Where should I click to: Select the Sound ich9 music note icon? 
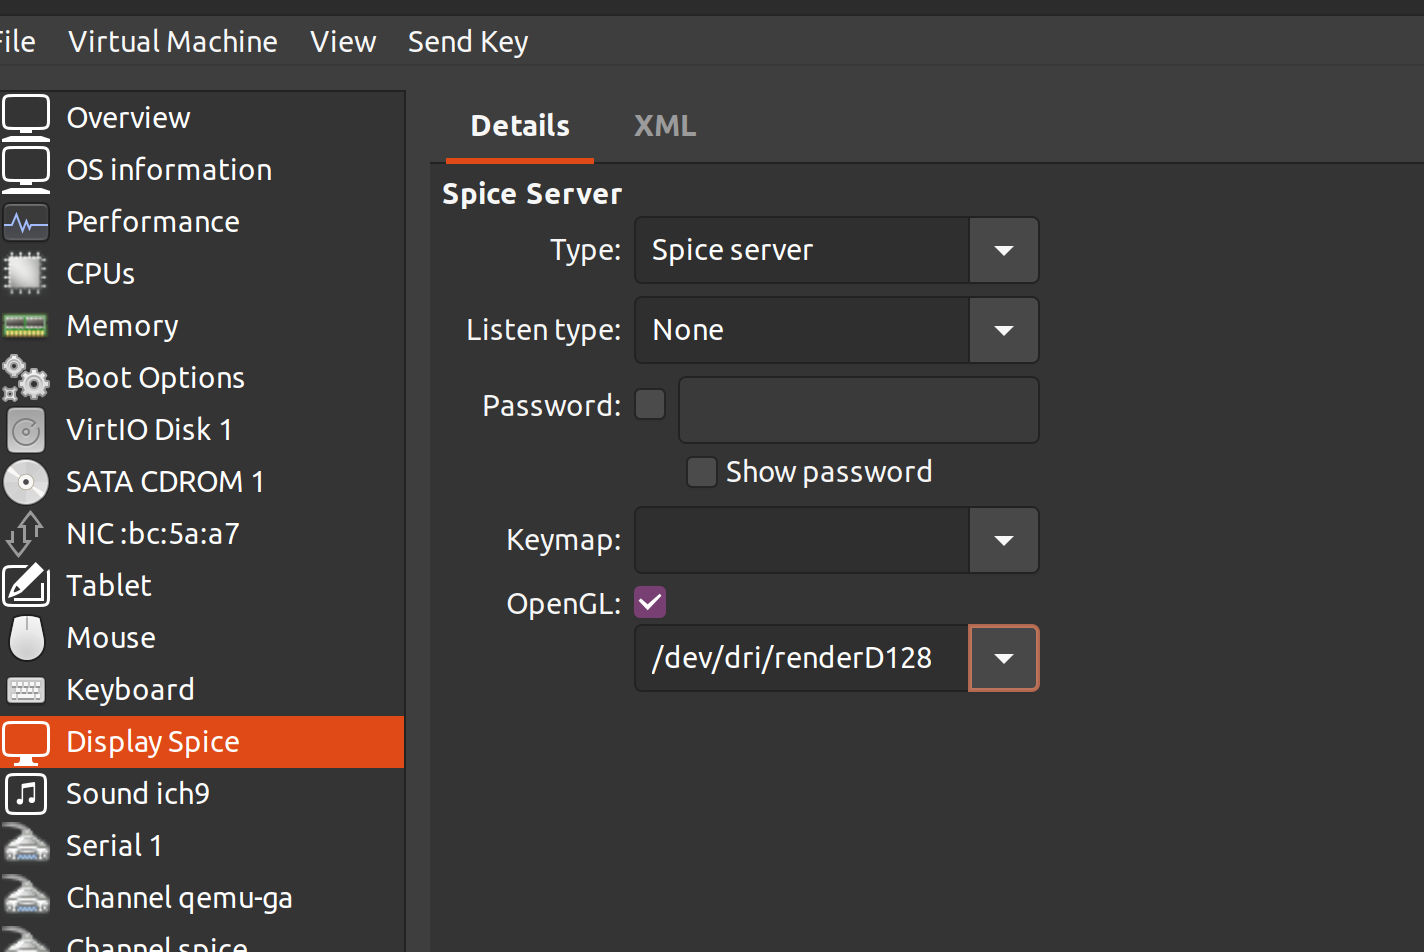pyautogui.click(x=26, y=794)
